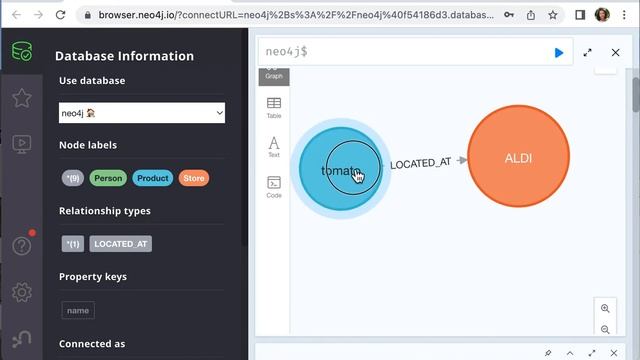Close the query editor with X
Screen dimensions: 640x360
(616, 53)
